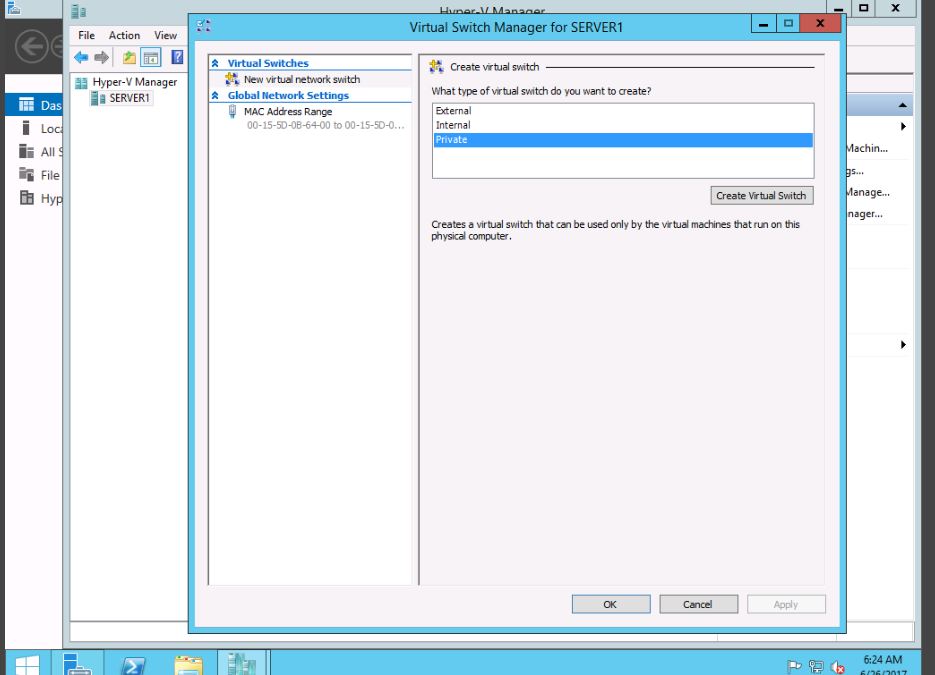The width and height of the screenshot is (935, 675).
Task: Click Cancel in Virtual Switch Manager
Action: [698, 604]
